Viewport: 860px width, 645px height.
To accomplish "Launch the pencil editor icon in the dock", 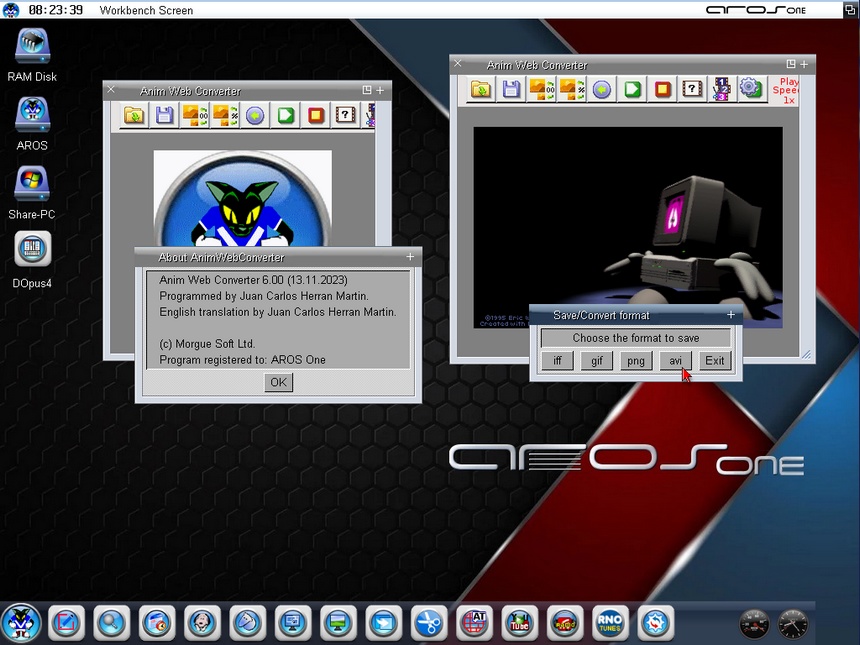I will click(x=66, y=623).
